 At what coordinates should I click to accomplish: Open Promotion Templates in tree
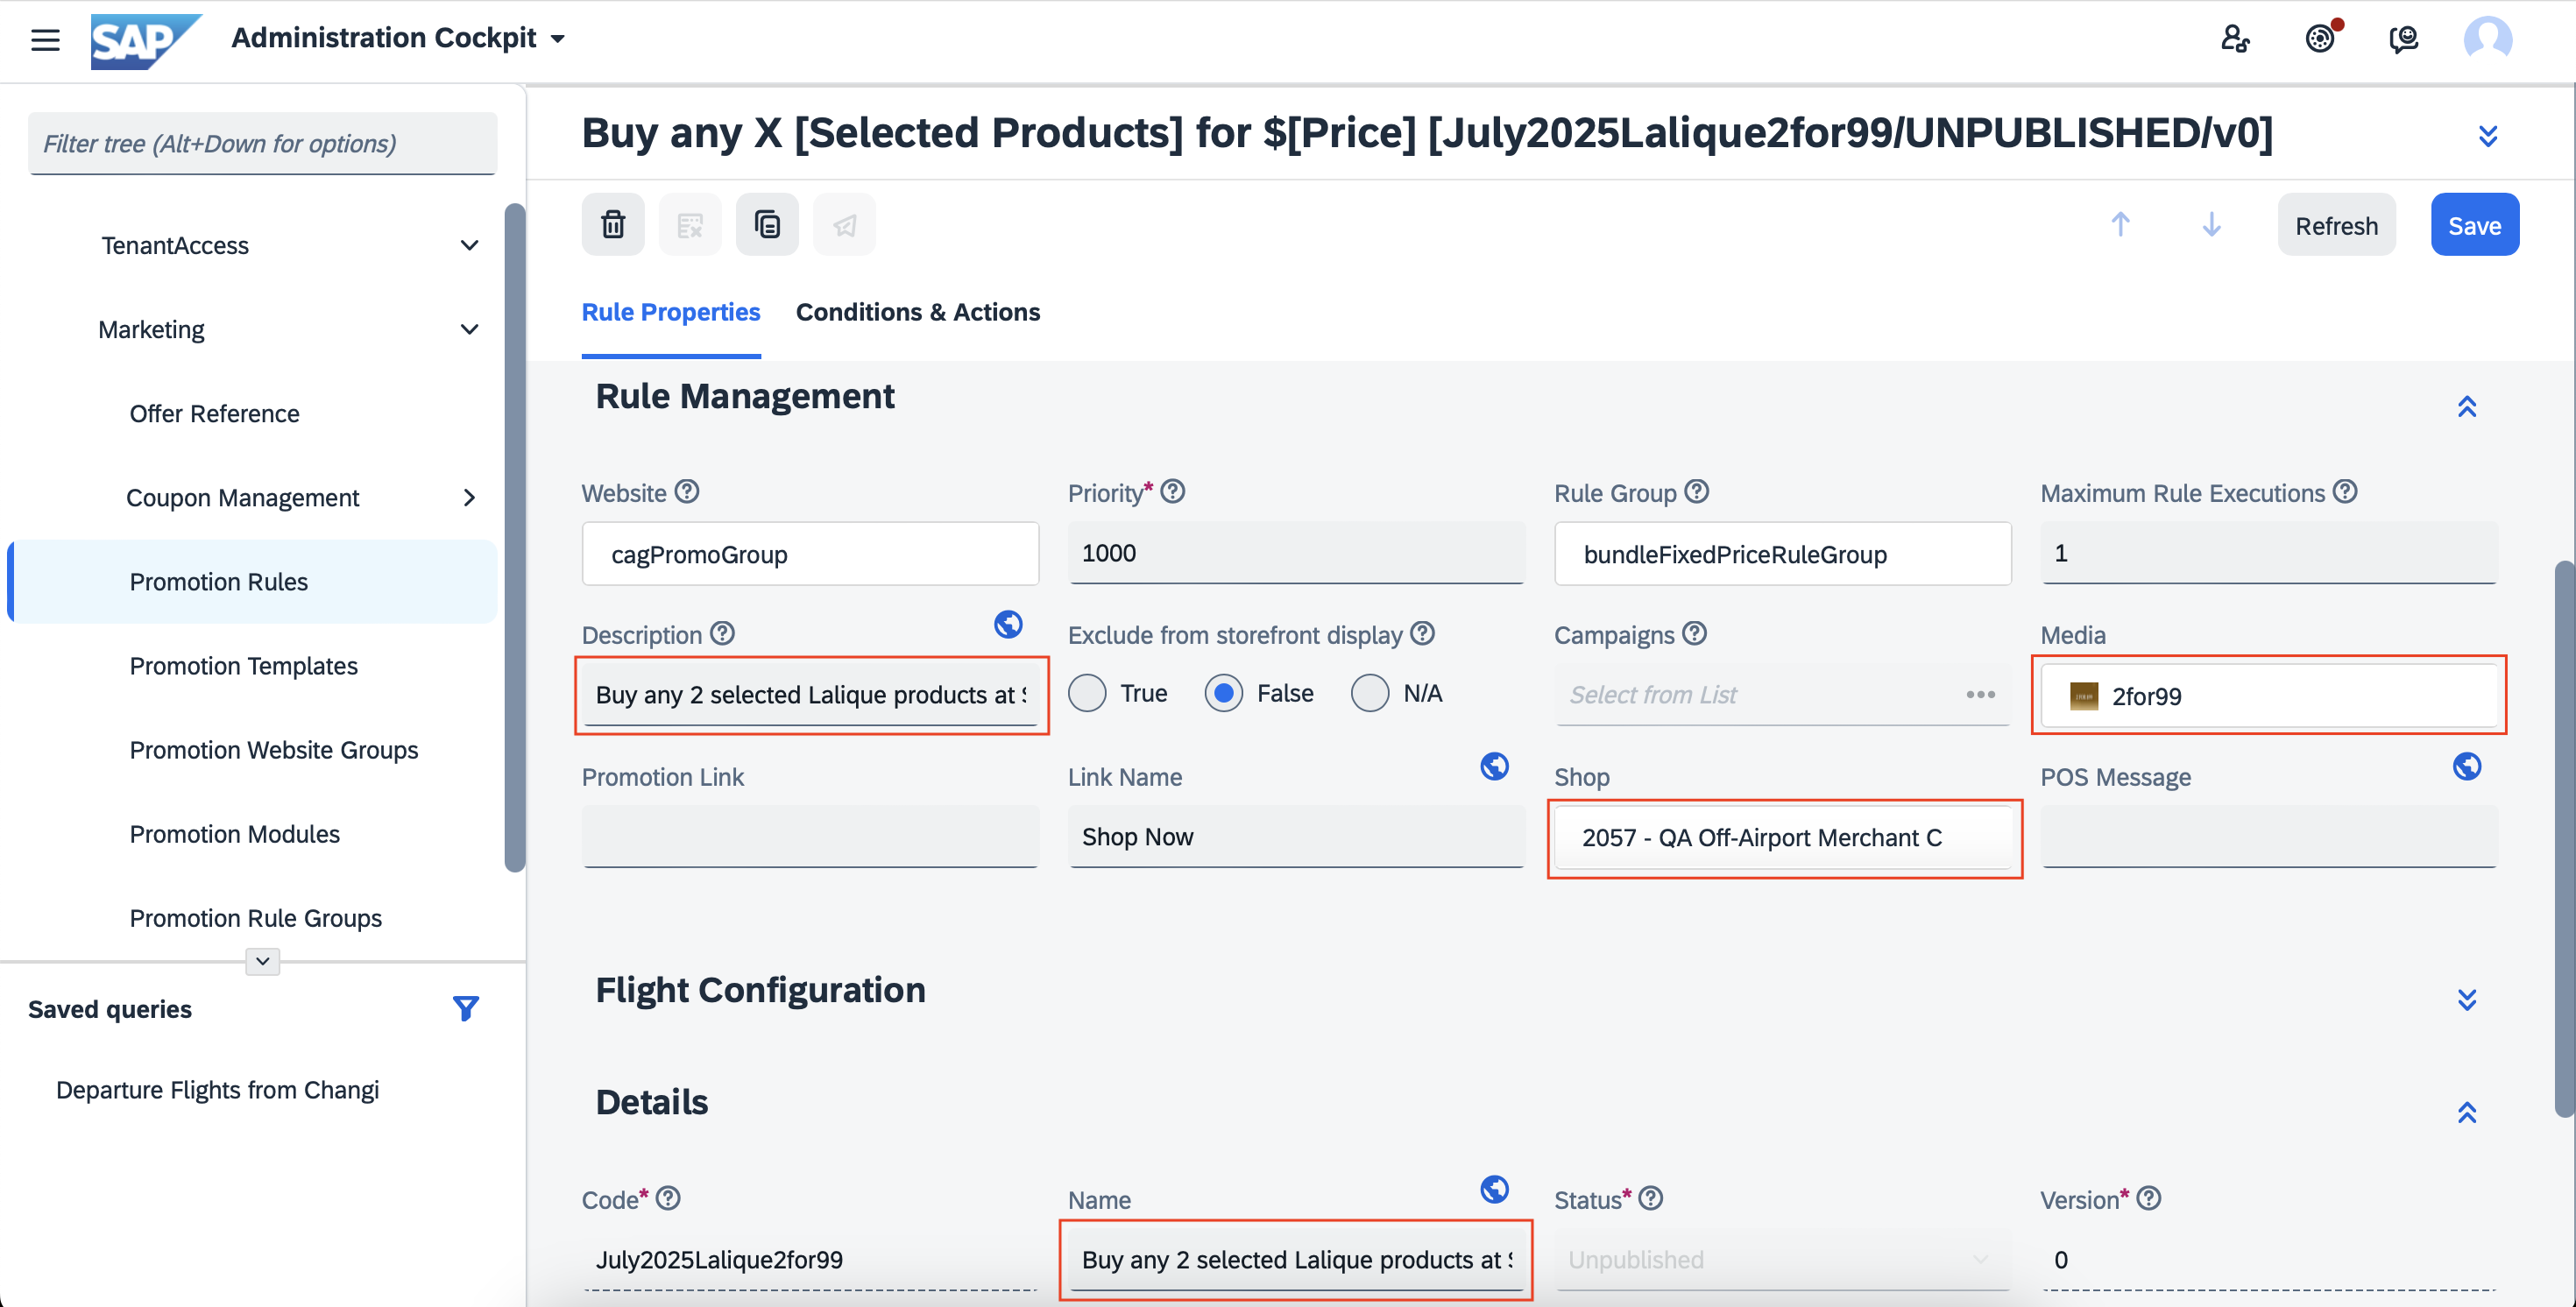[243, 665]
